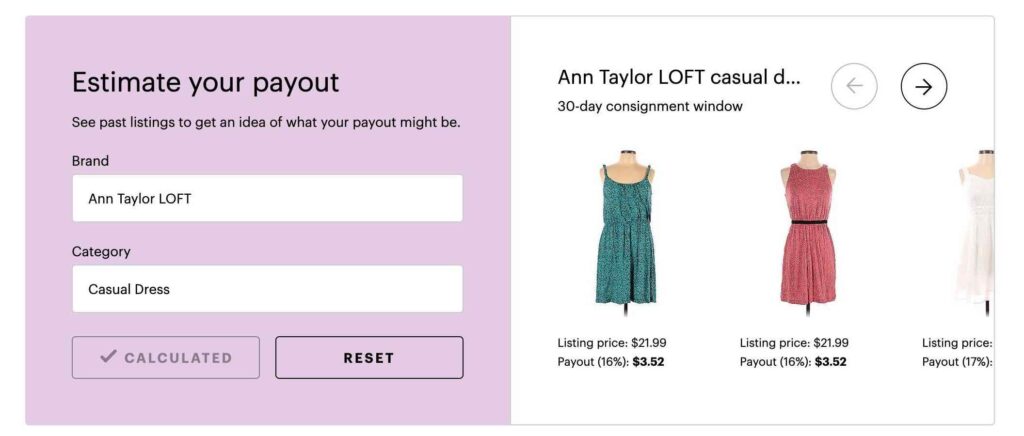Open the Category field showing Casual Dress

point(267,288)
